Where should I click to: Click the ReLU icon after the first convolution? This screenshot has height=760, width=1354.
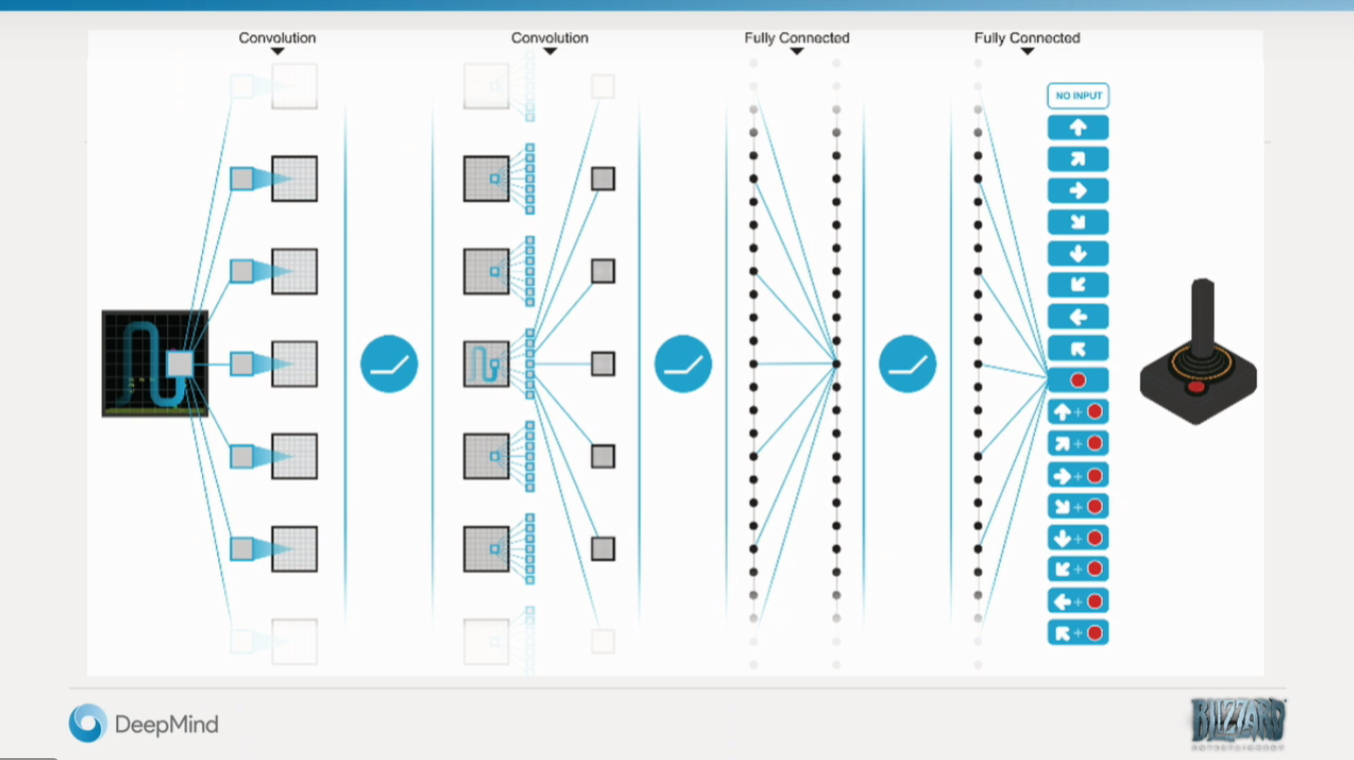click(x=389, y=363)
